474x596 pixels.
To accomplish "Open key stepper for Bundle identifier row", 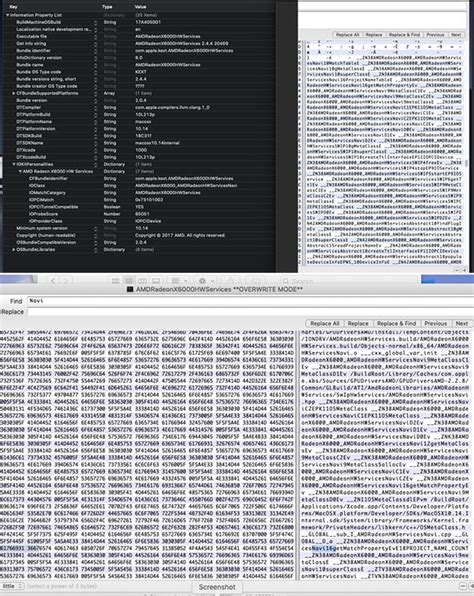I will 95,51.
